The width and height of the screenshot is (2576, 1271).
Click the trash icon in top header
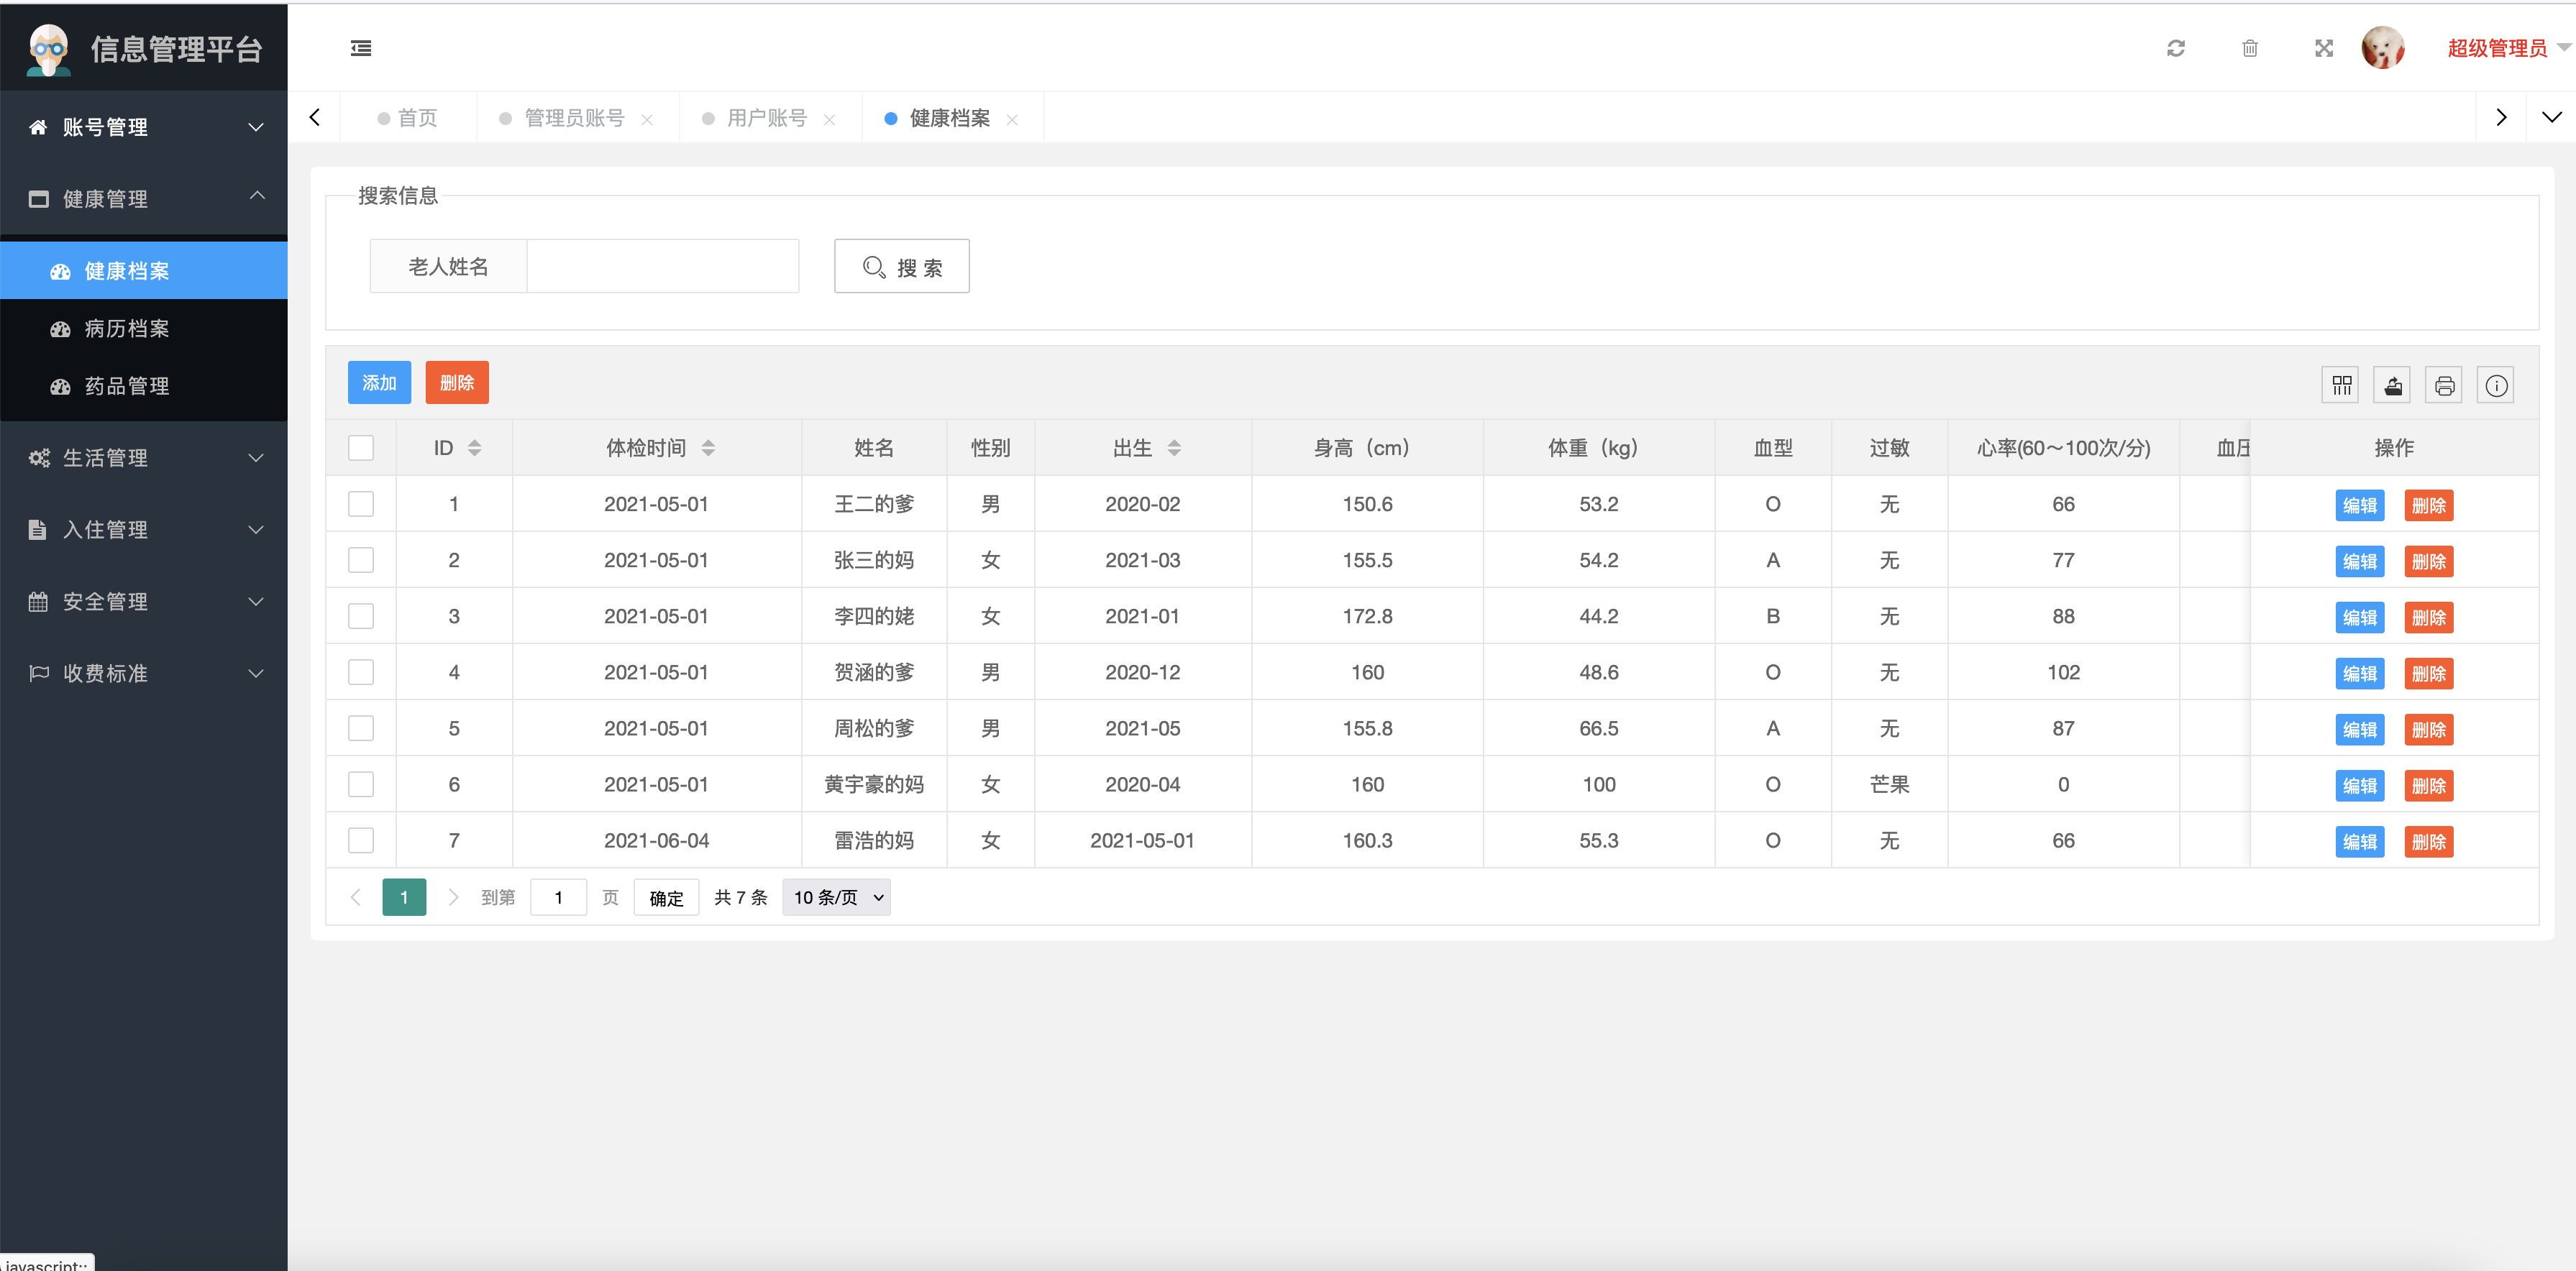pos(2249,48)
